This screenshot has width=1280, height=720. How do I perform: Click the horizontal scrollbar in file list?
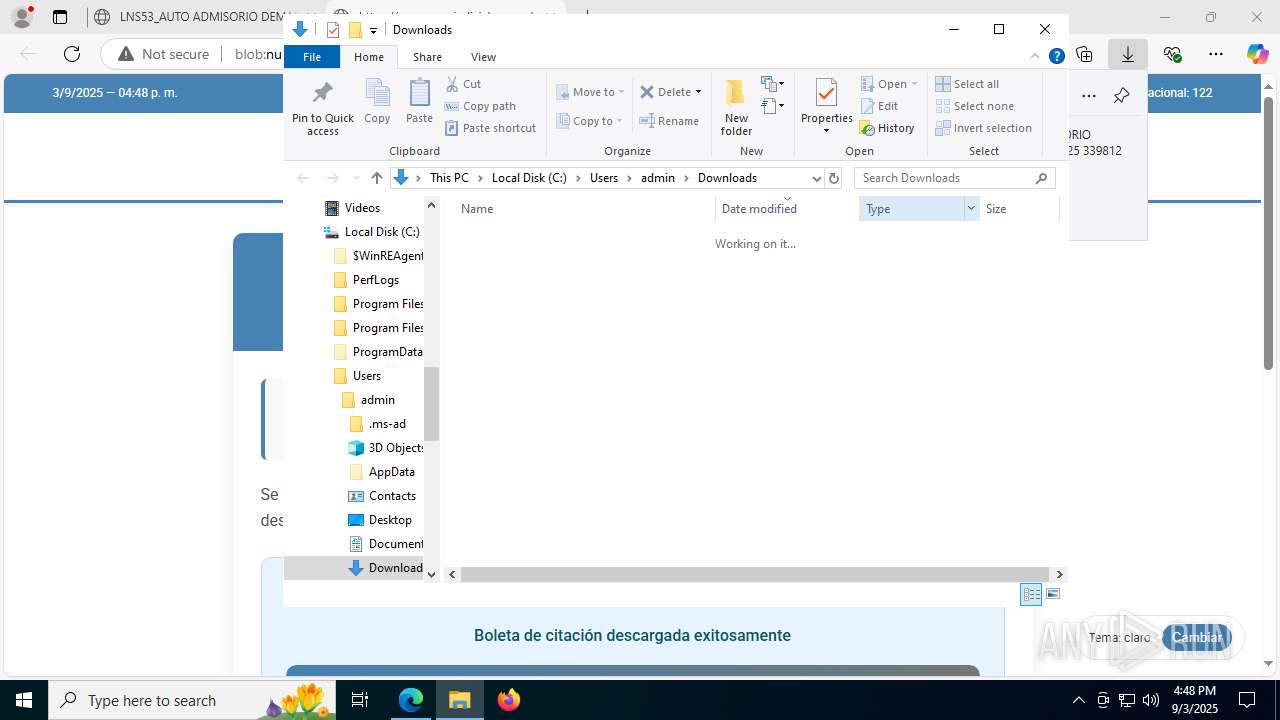point(754,574)
